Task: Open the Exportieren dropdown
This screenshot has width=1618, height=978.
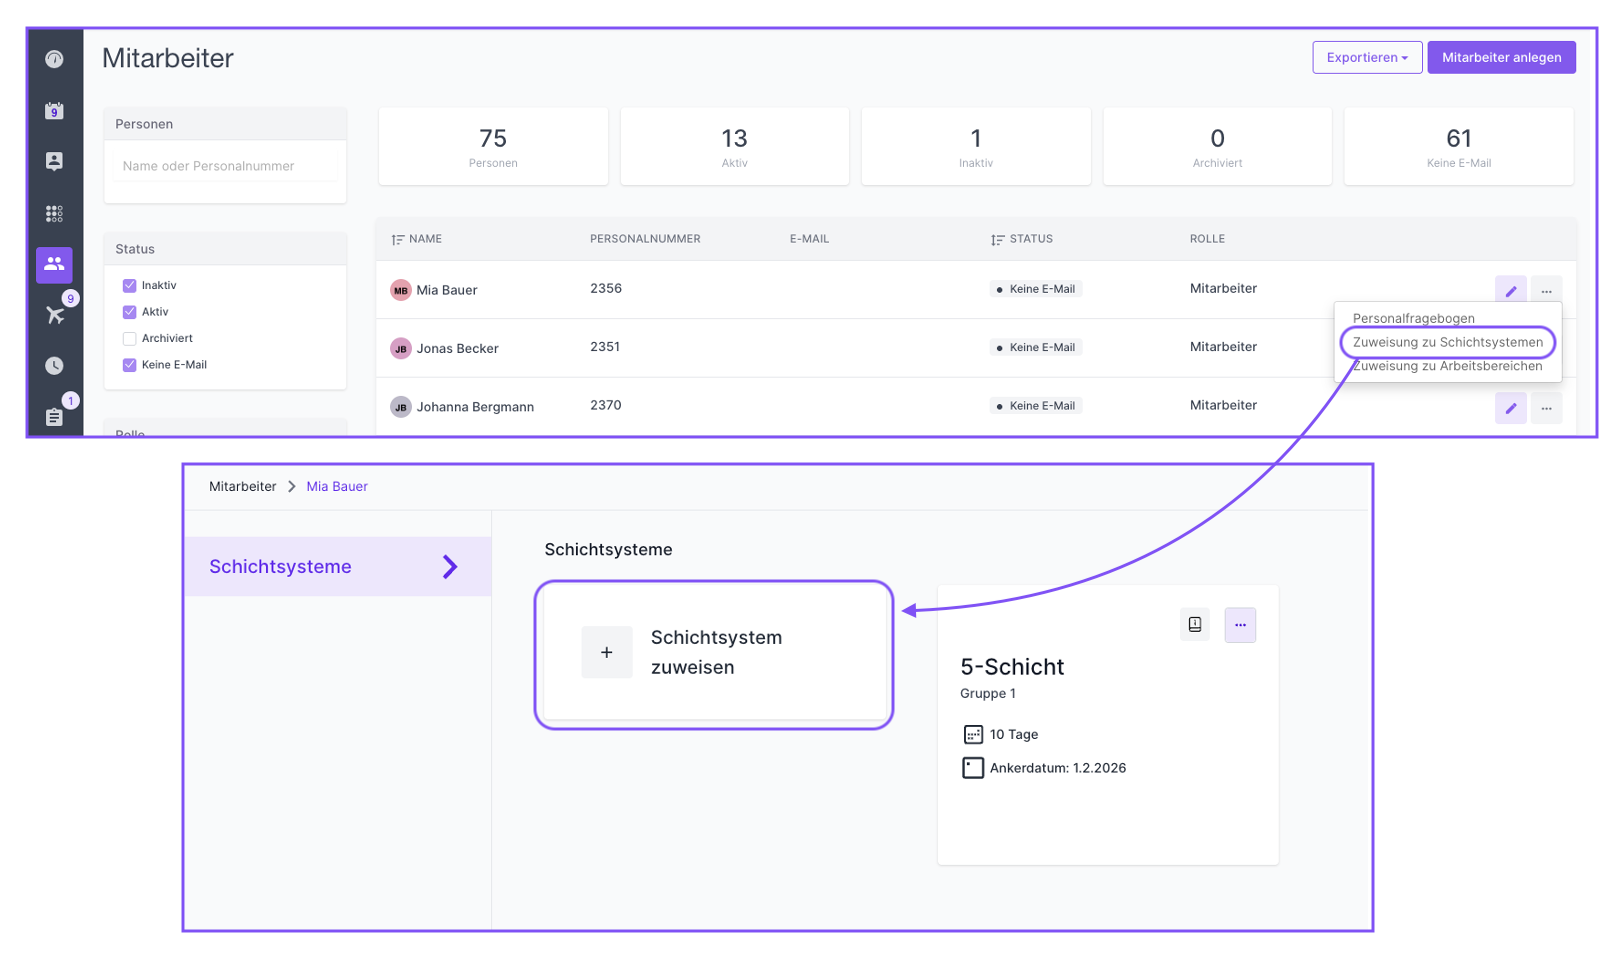Action: 1366,58
